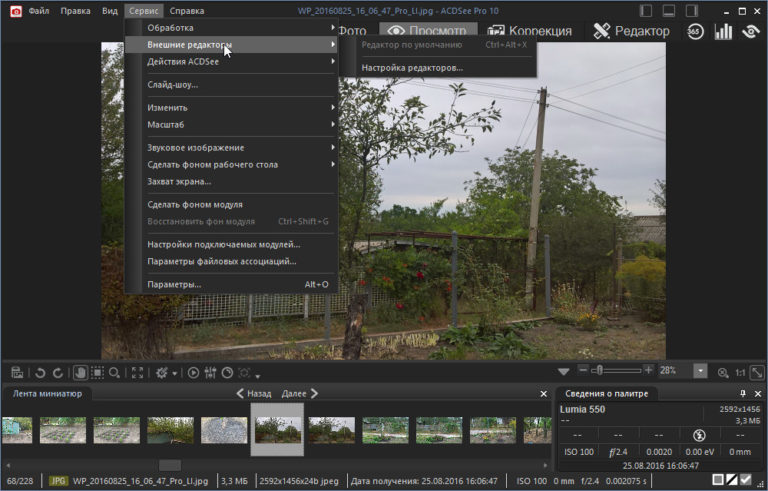Pin the palette info panel
The width and height of the screenshot is (768, 491).
point(743,394)
